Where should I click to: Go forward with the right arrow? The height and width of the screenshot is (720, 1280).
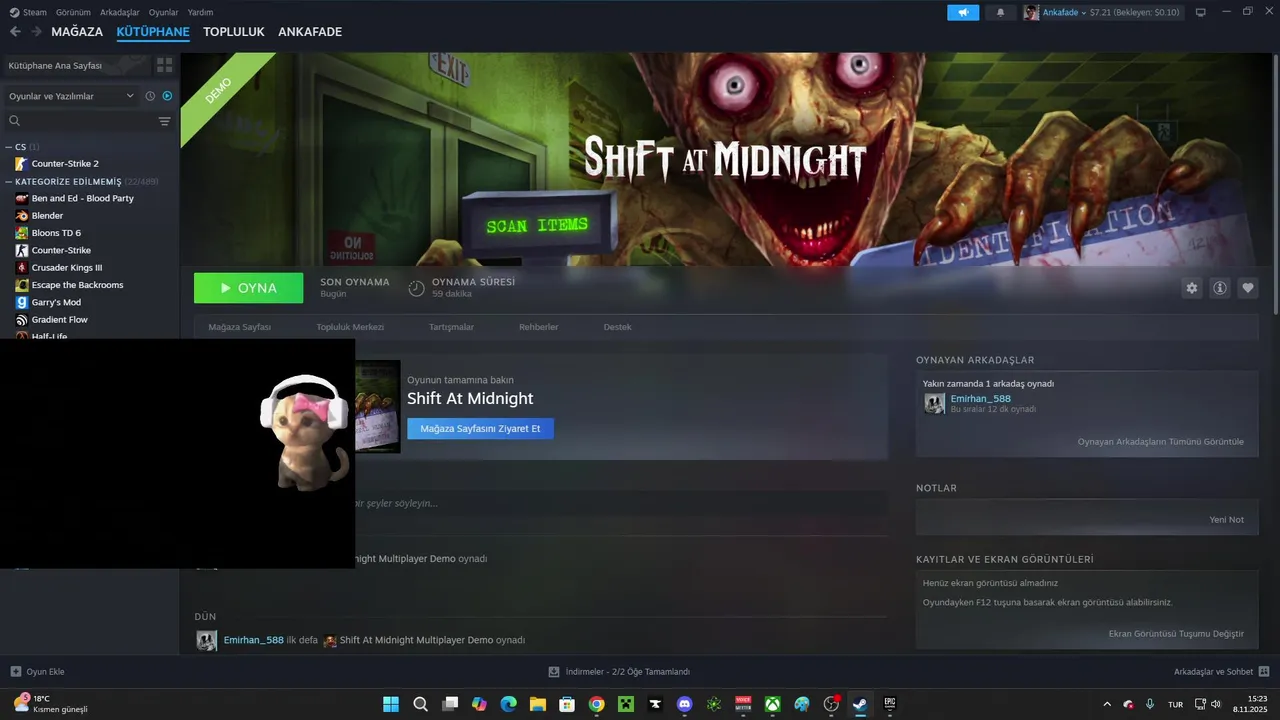37,32
